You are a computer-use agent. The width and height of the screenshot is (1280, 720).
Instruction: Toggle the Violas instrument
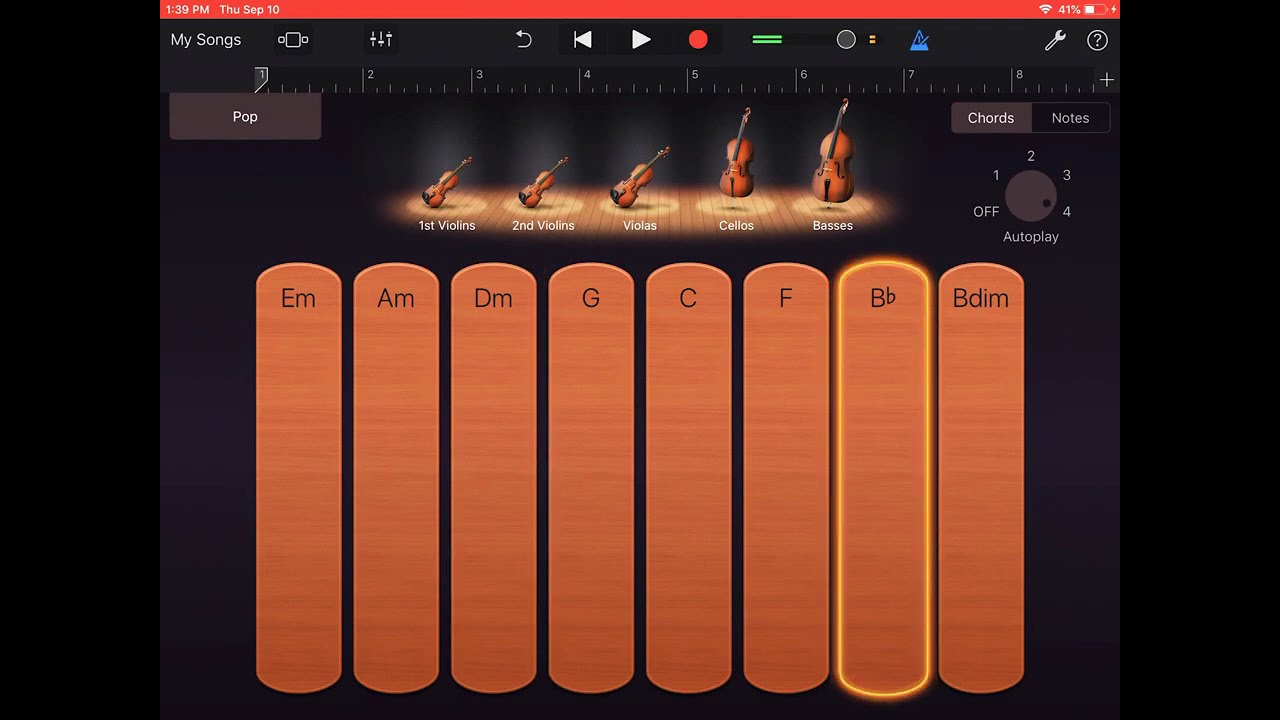point(640,190)
